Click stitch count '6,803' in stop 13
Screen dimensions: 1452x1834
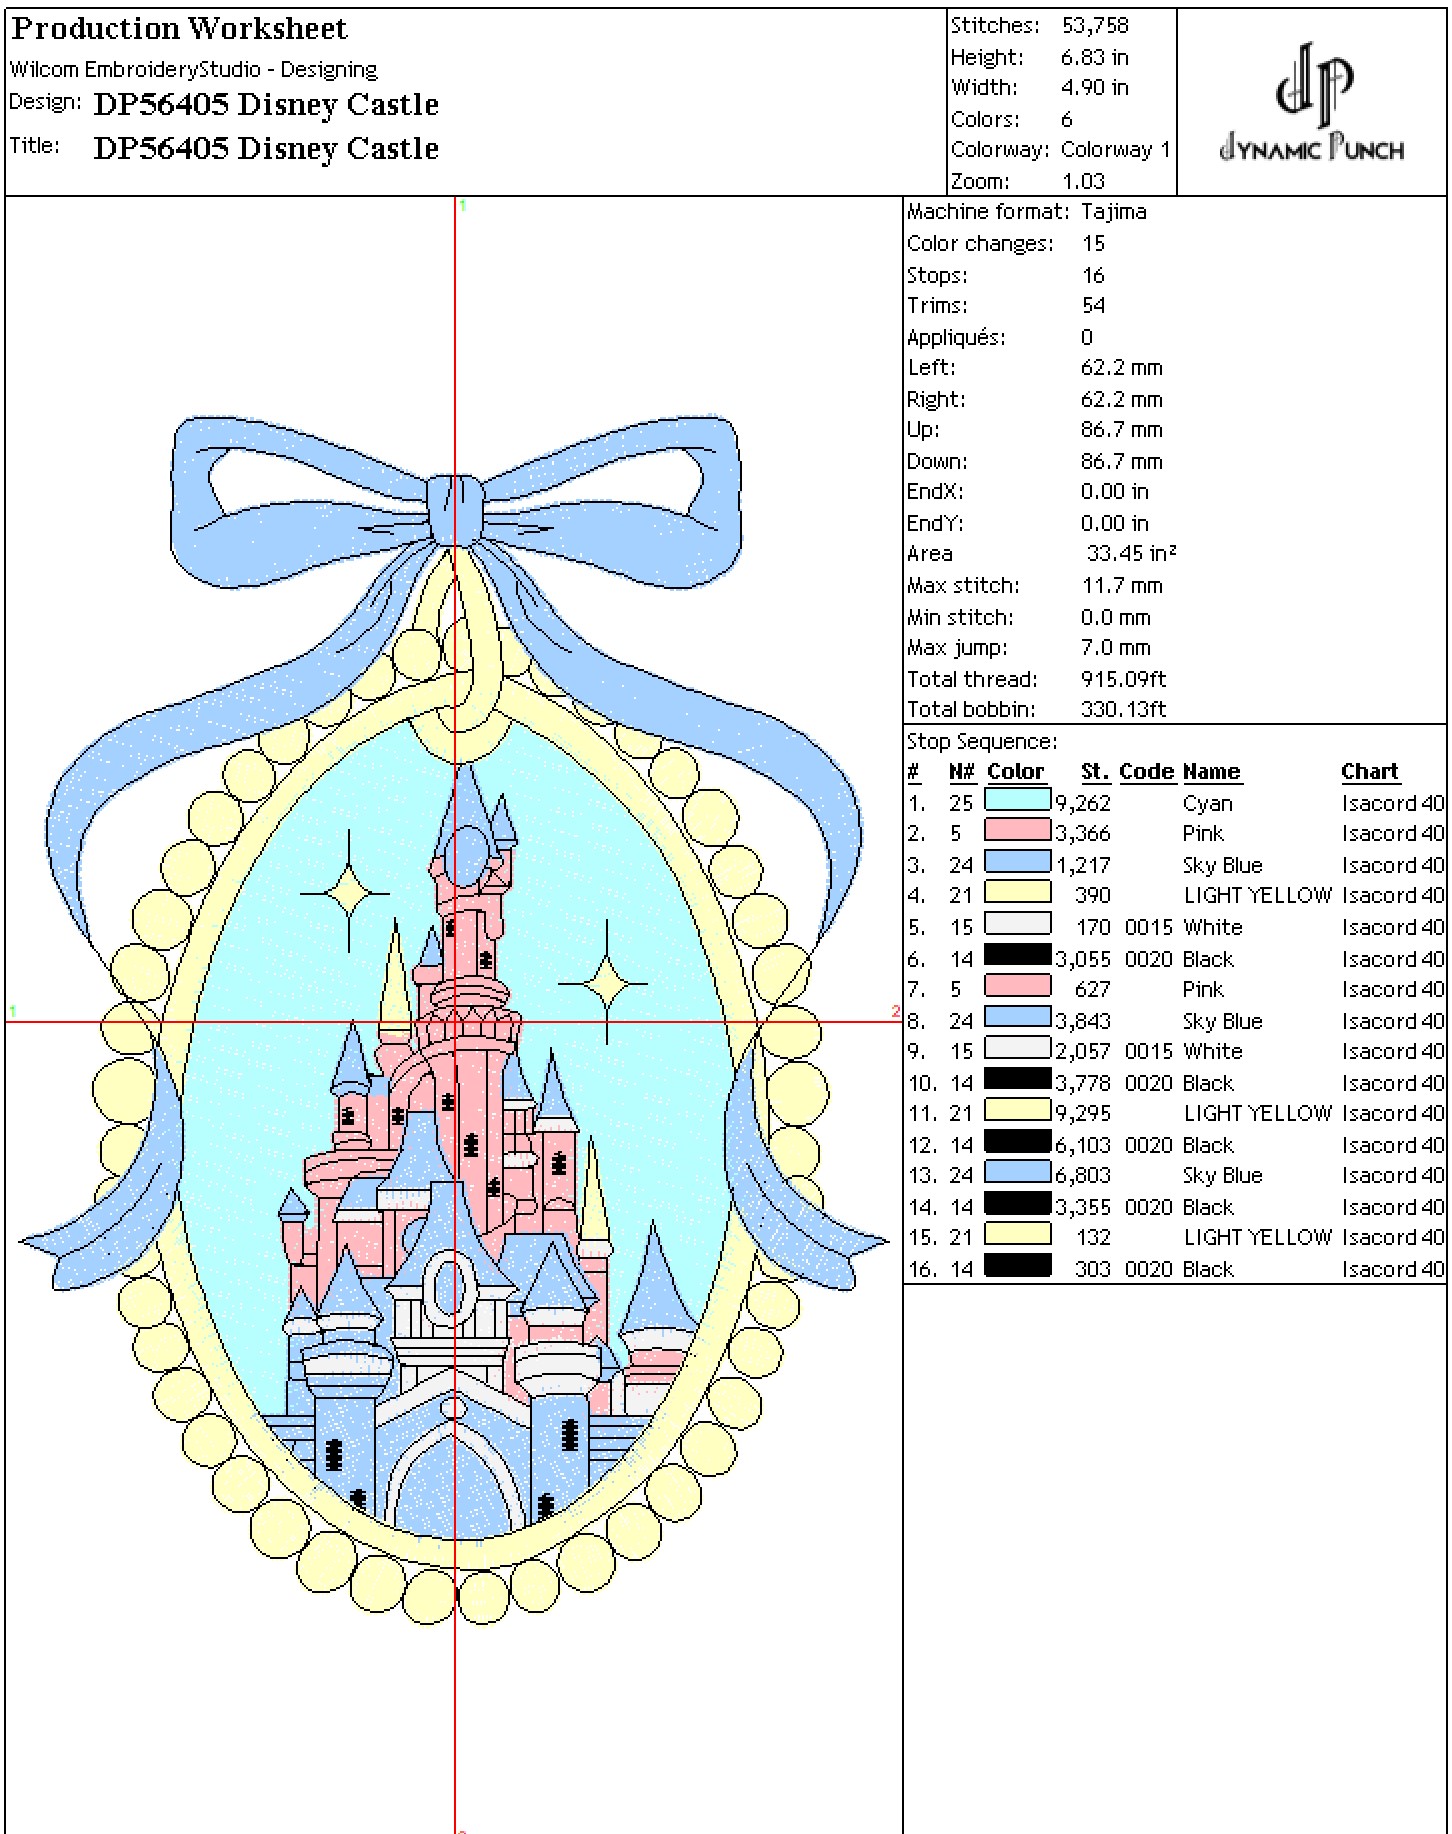click(1083, 1174)
